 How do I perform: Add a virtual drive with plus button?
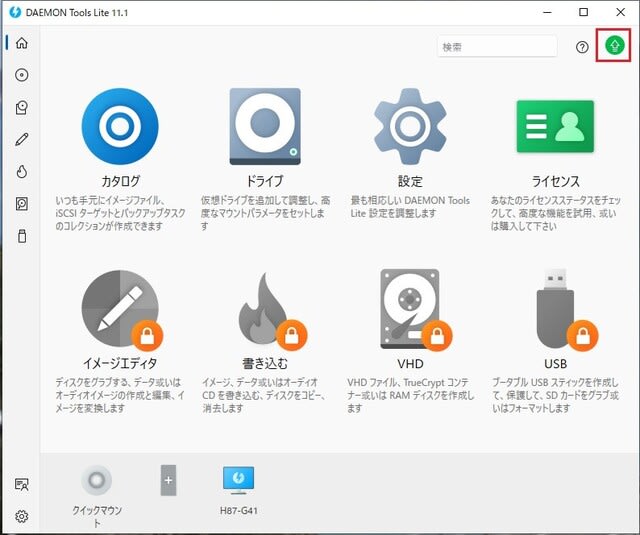(x=168, y=480)
